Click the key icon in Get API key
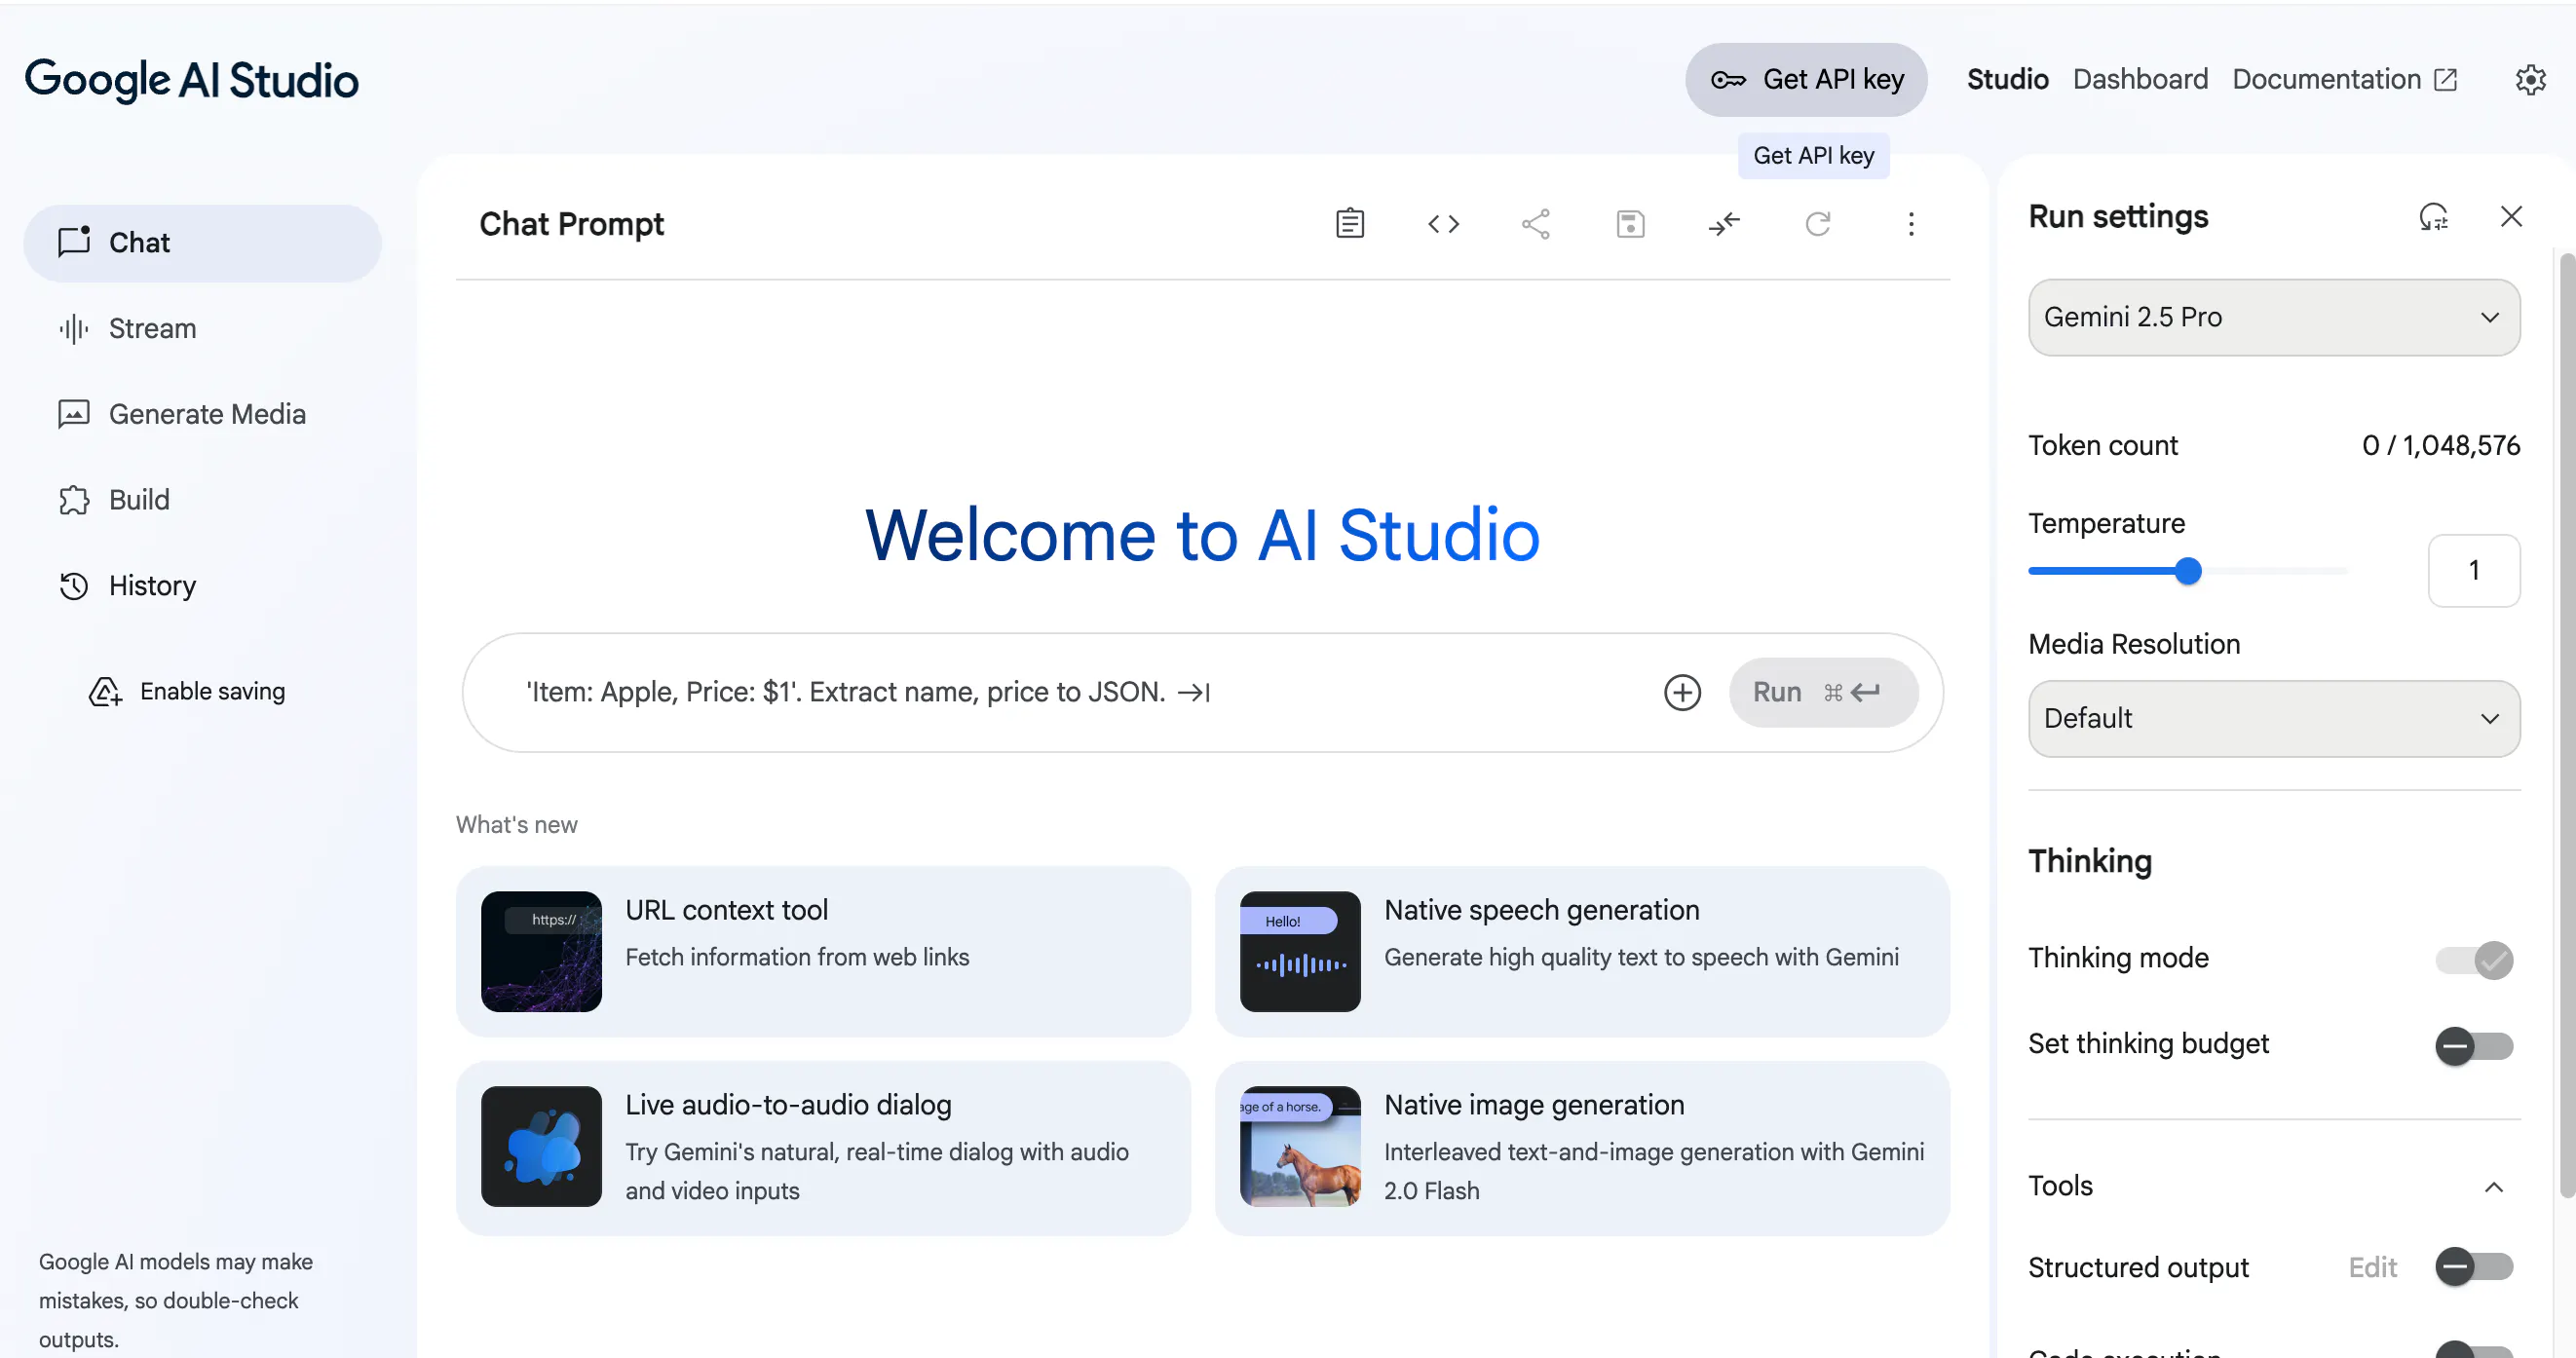This screenshot has height=1358, width=2576. pyautogui.click(x=1728, y=80)
